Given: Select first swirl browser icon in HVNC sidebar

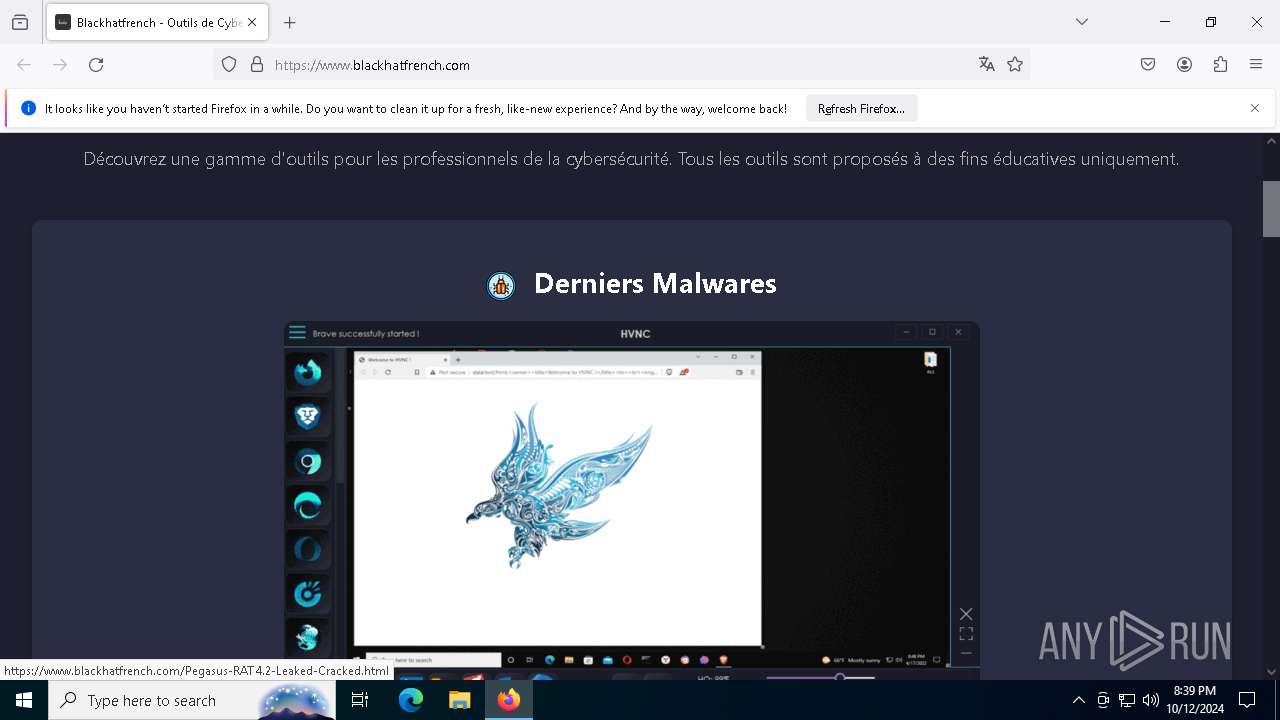Looking at the screenshot, I should [x=308, y=372].
